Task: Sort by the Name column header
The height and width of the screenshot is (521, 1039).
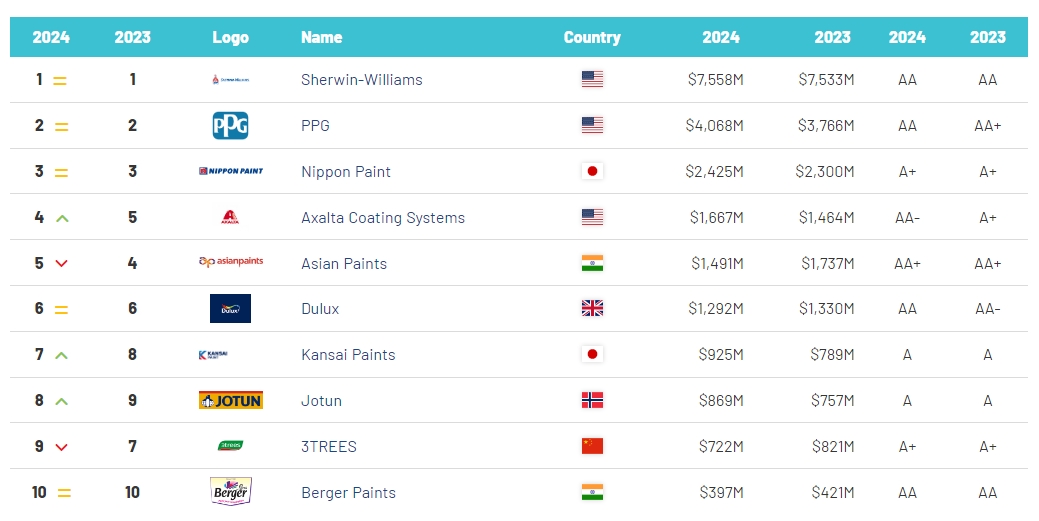Action: click(321, 37)
